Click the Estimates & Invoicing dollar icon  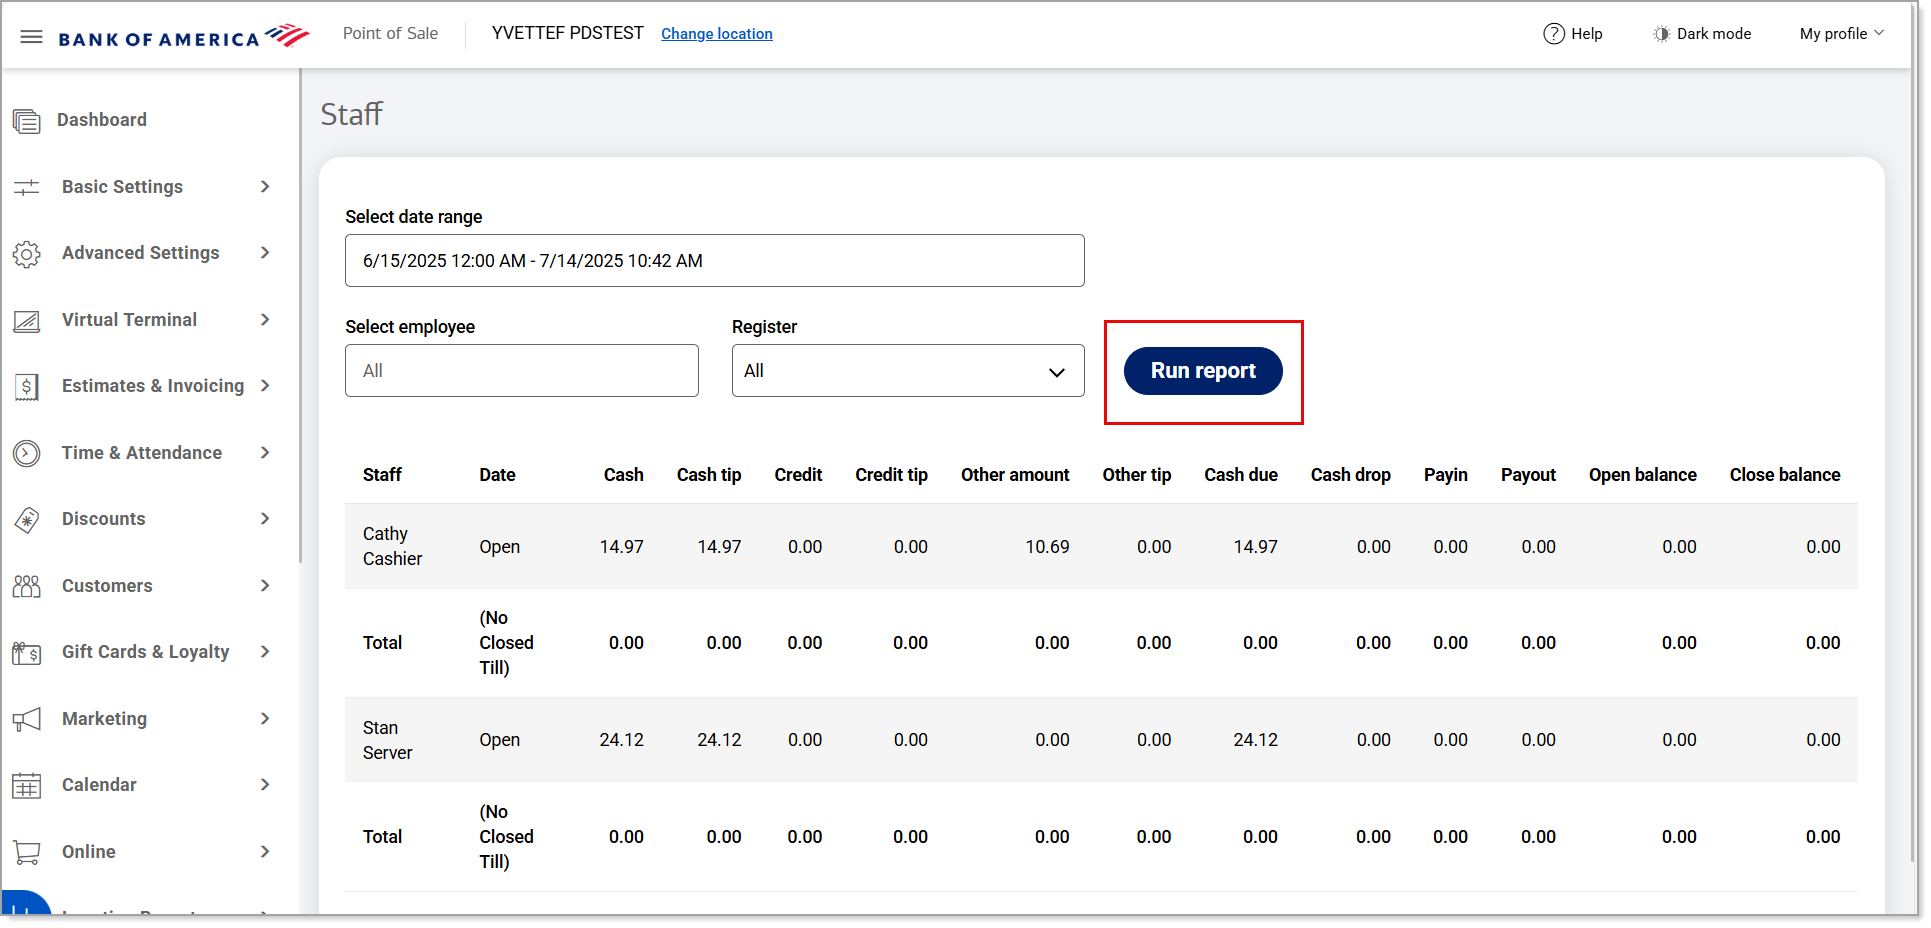(x=27, y=387)
